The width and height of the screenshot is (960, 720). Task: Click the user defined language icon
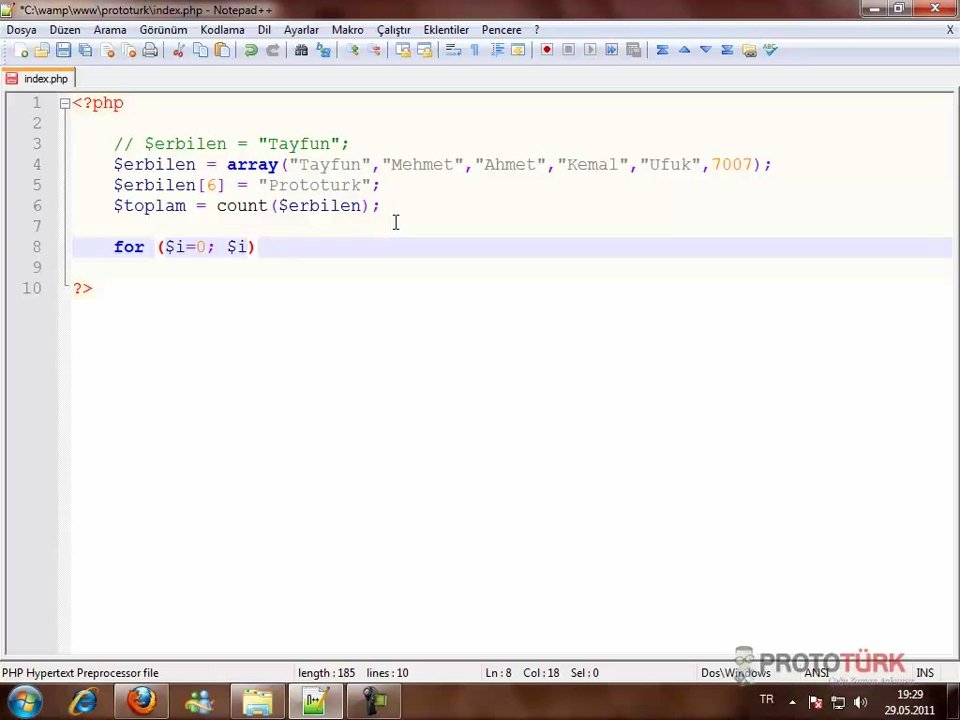(518, 50)
